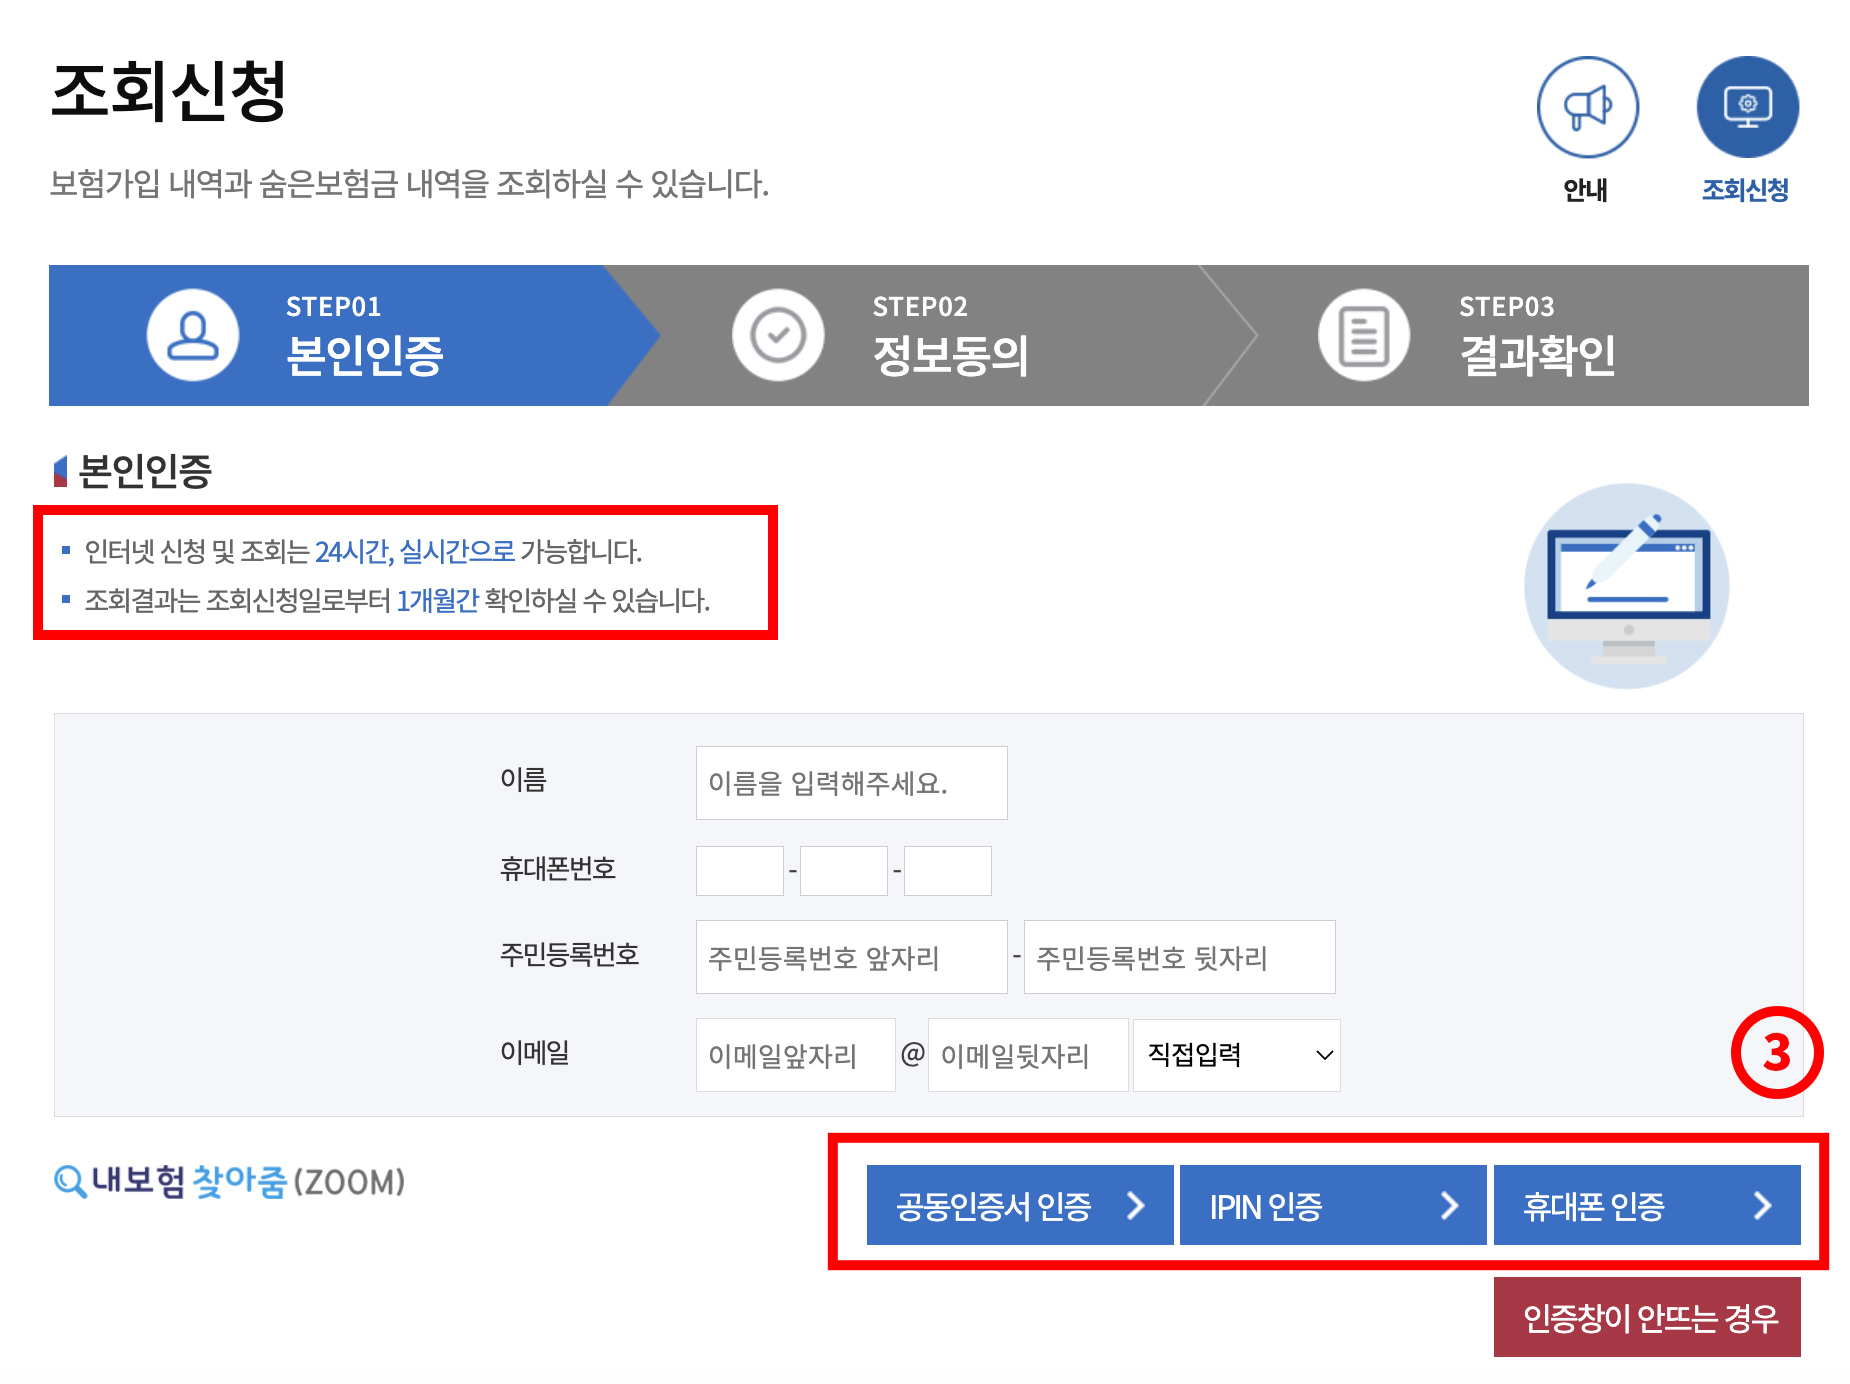Select the 이름 field label
Screen dimensions: 1850x1384
[523, 780]
